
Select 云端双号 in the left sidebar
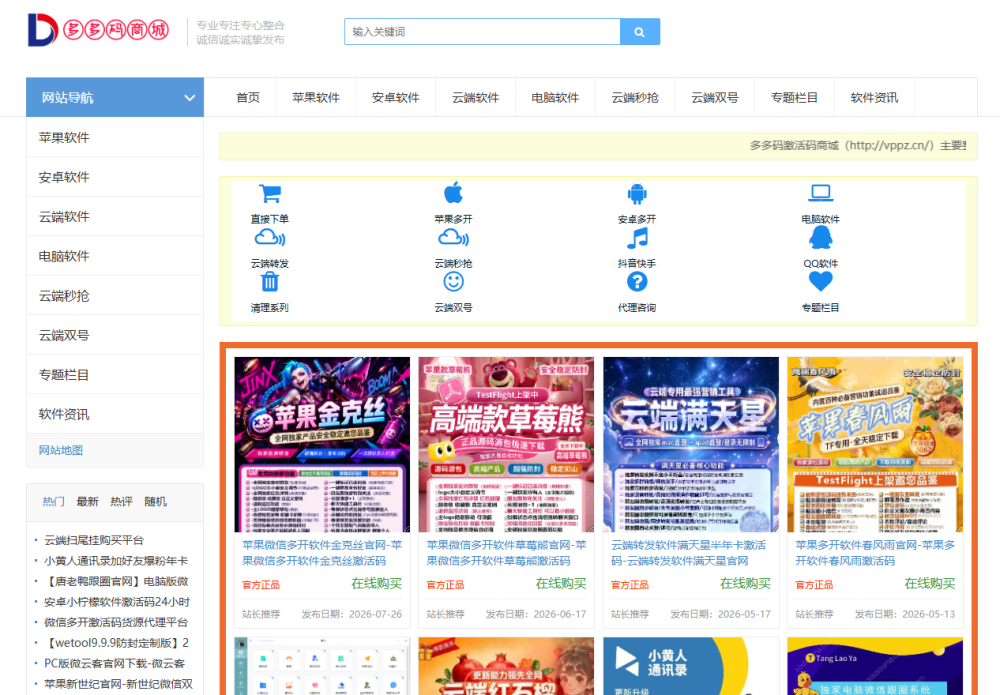tap(115, 335)
